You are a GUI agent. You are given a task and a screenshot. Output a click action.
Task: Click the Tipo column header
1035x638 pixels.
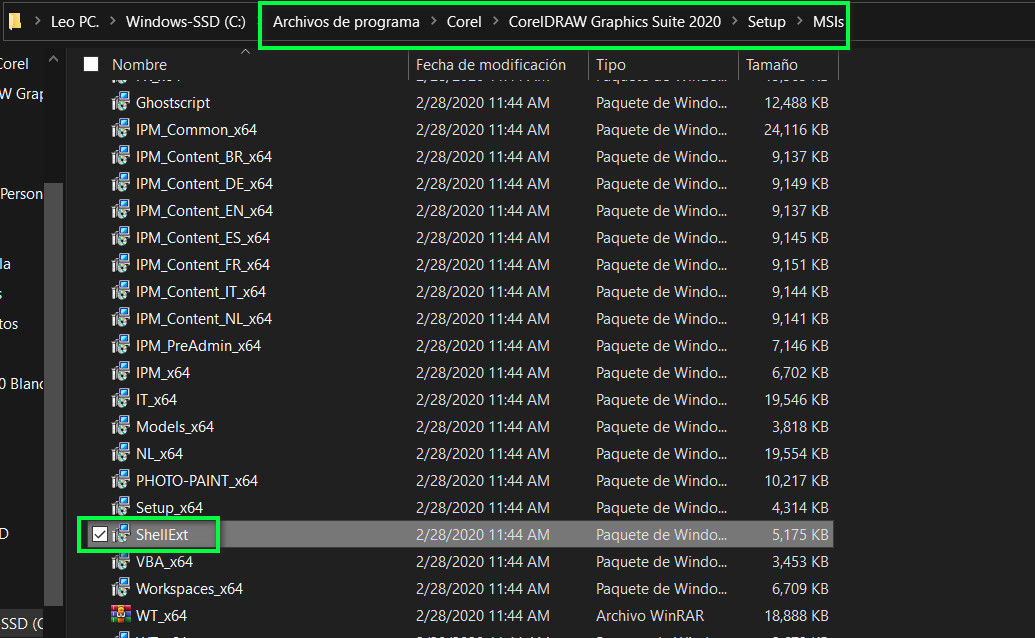(x=611, y=65)
